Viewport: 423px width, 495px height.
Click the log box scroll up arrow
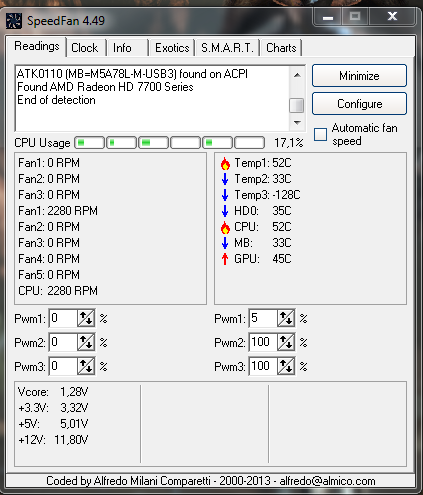coord(297,75)
